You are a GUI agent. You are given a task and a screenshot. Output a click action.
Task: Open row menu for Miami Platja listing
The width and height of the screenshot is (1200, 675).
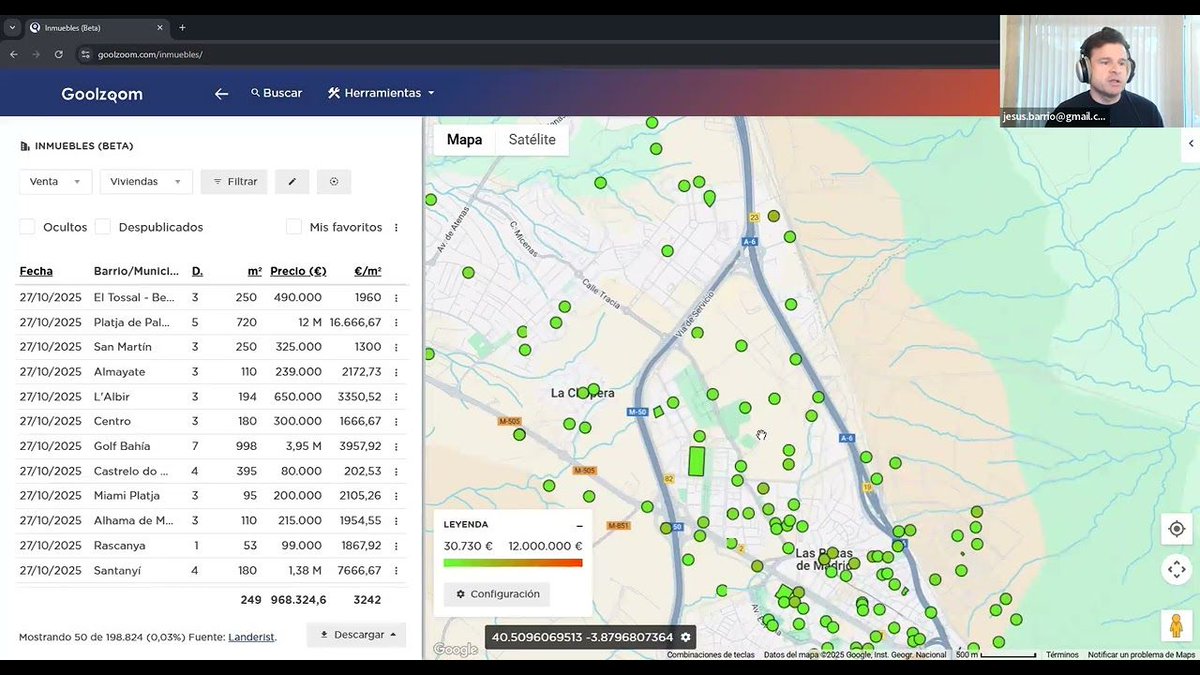pos(396,496)
